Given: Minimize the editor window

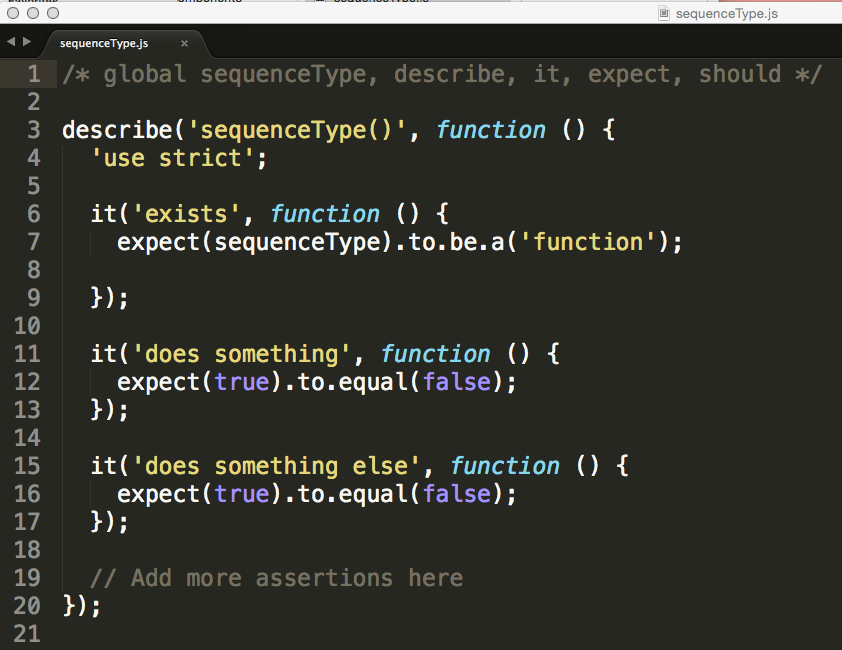Looking at the screenshot, I should (x=34, y=13).
